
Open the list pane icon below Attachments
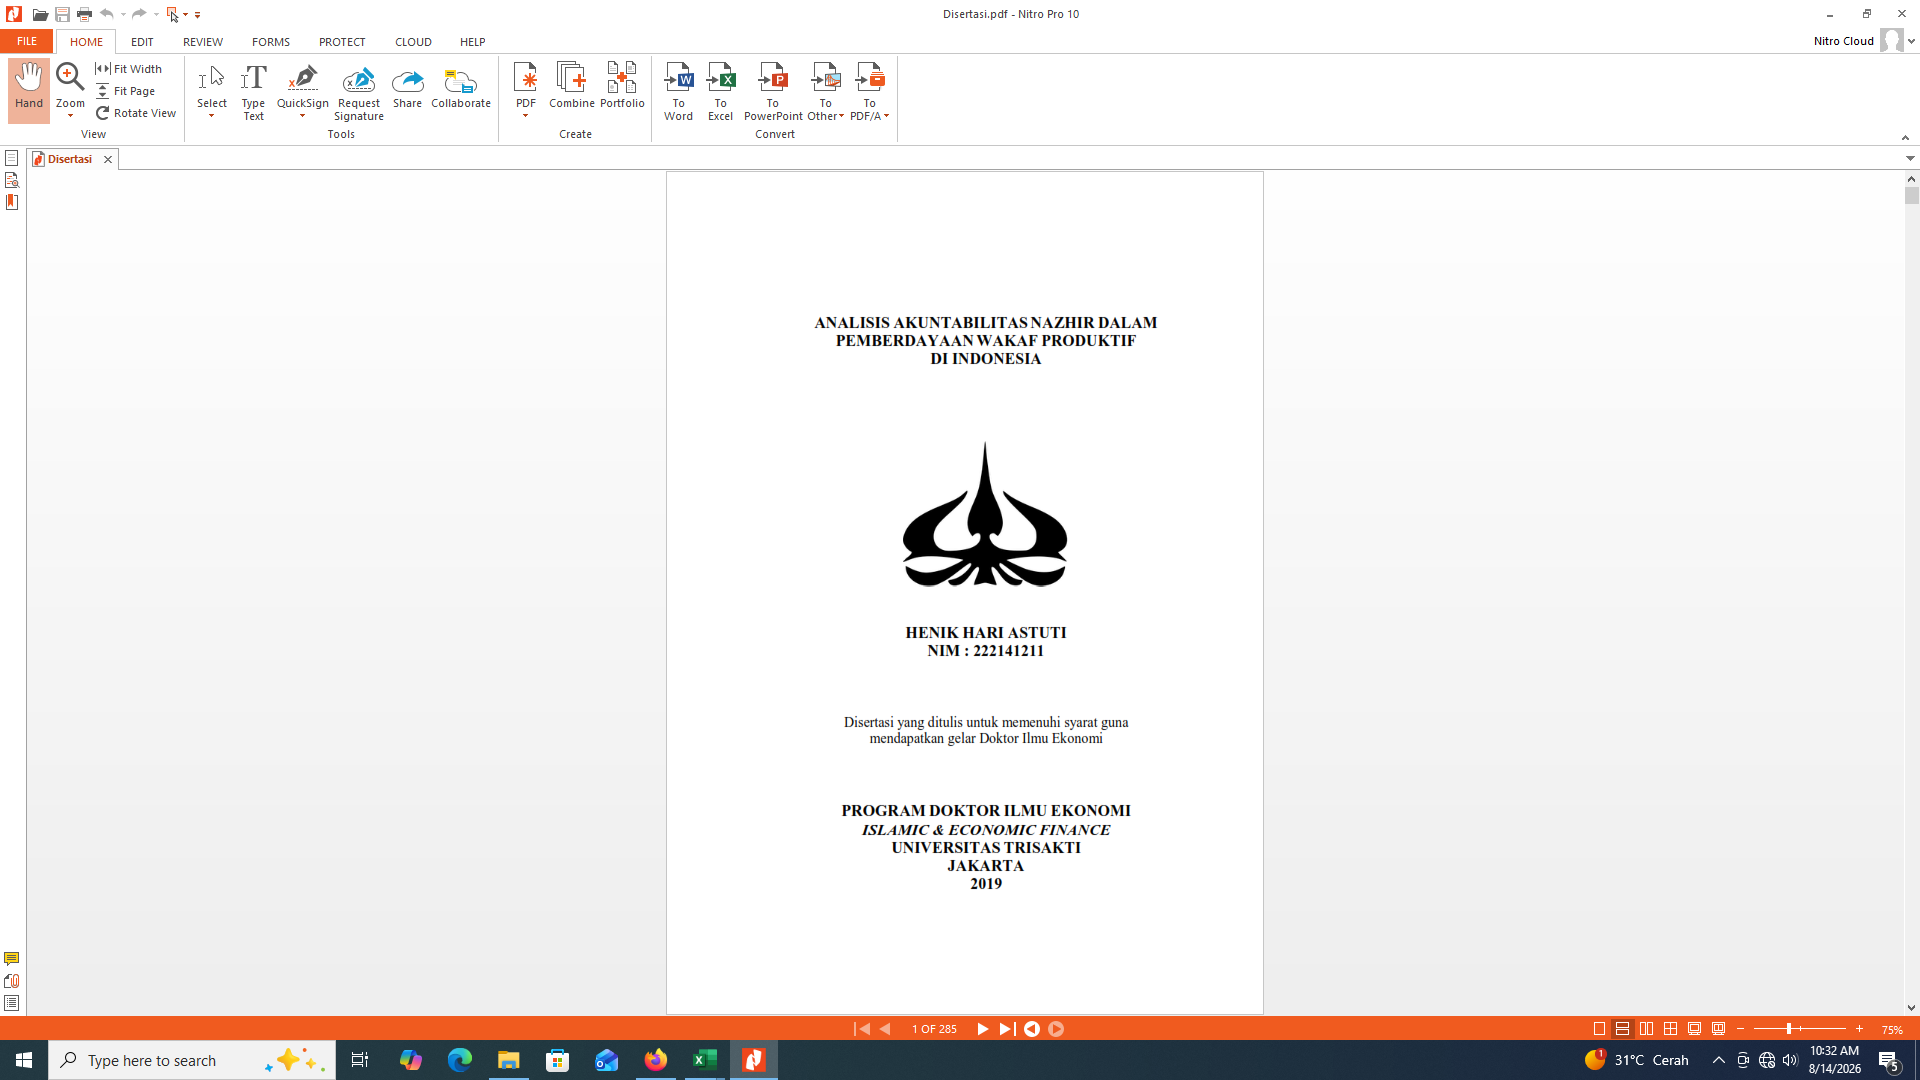pos(12,1003)
